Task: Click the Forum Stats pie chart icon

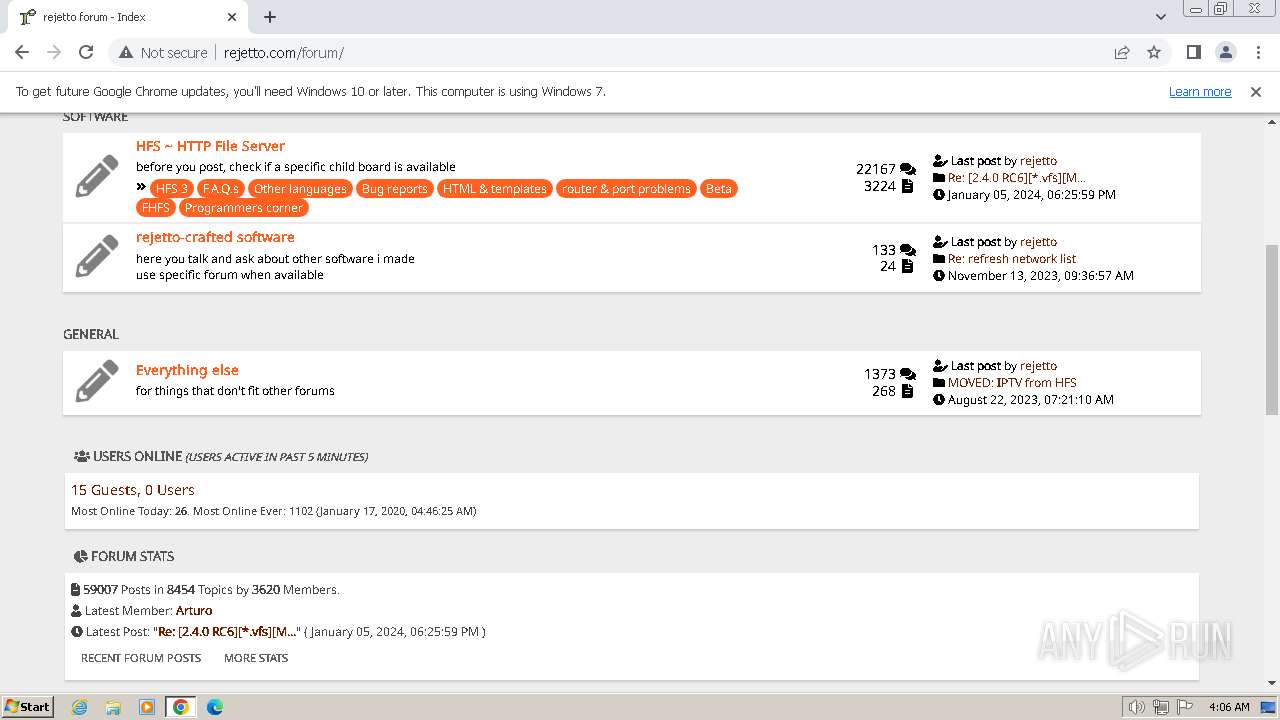Action: 81,556
